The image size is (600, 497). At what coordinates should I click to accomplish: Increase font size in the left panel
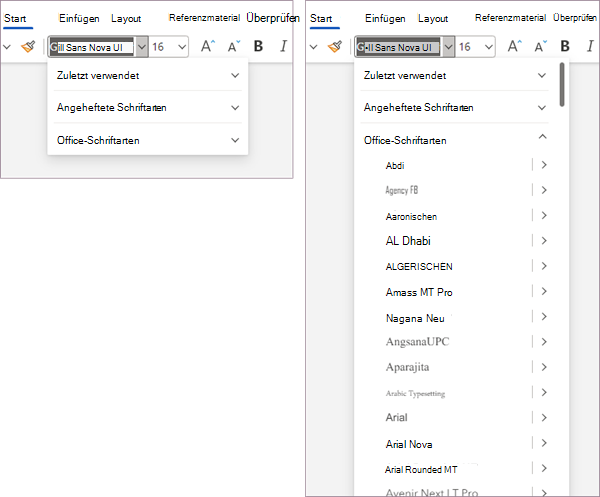tap(208, 46)
